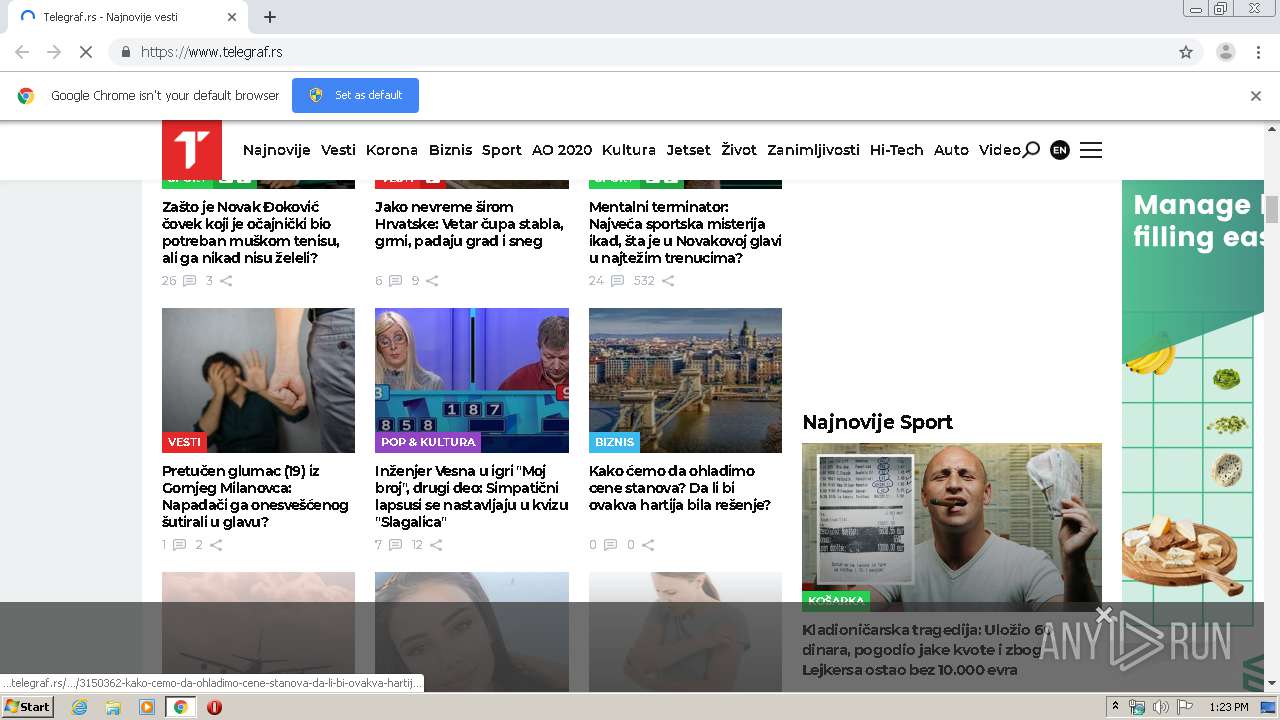
Task: Close the Telegraf.rs tab
Action: click(232, 17)
